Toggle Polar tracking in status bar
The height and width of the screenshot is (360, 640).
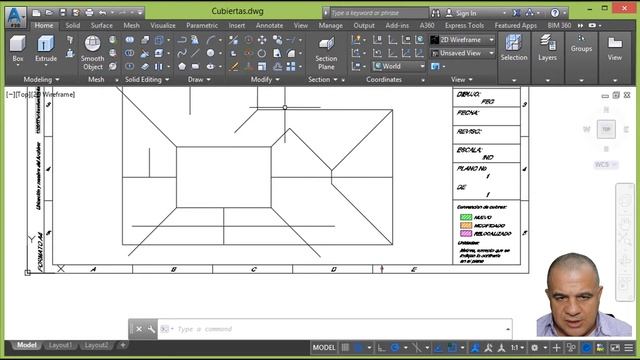point(395,348)
